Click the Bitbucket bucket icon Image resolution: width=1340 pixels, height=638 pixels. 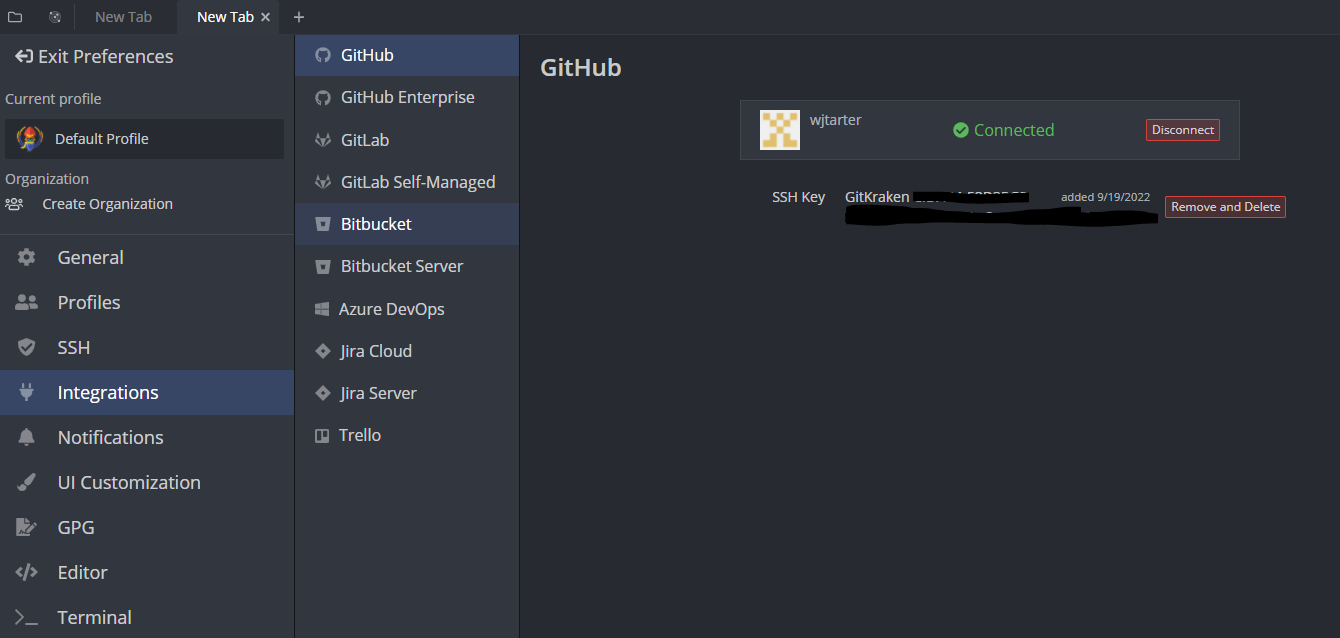[323, 224]
